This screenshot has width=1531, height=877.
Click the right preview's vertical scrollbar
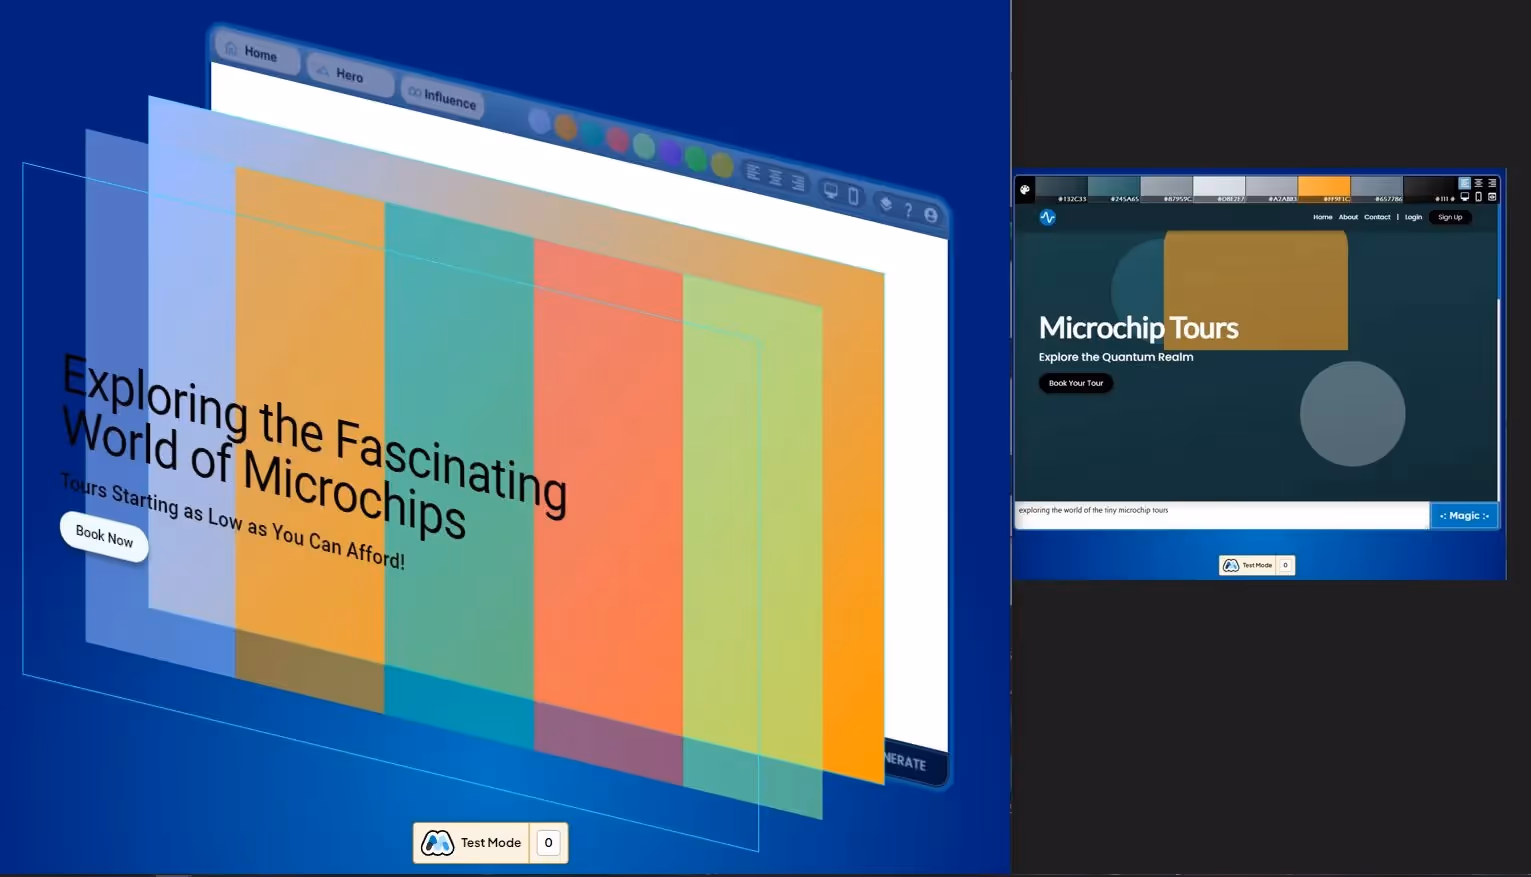pyautogui.click(x=1498, y=398)
